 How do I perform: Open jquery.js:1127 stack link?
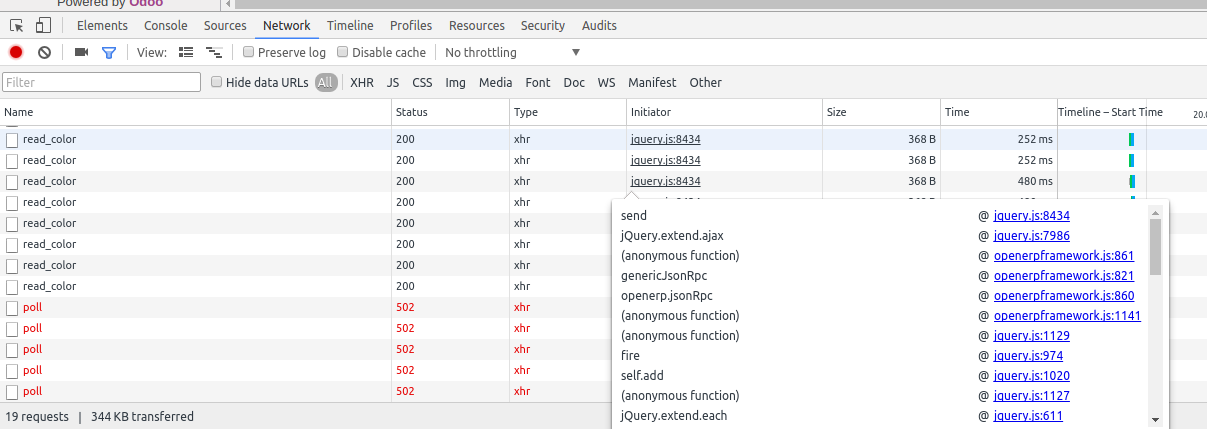click(1031, 395)
